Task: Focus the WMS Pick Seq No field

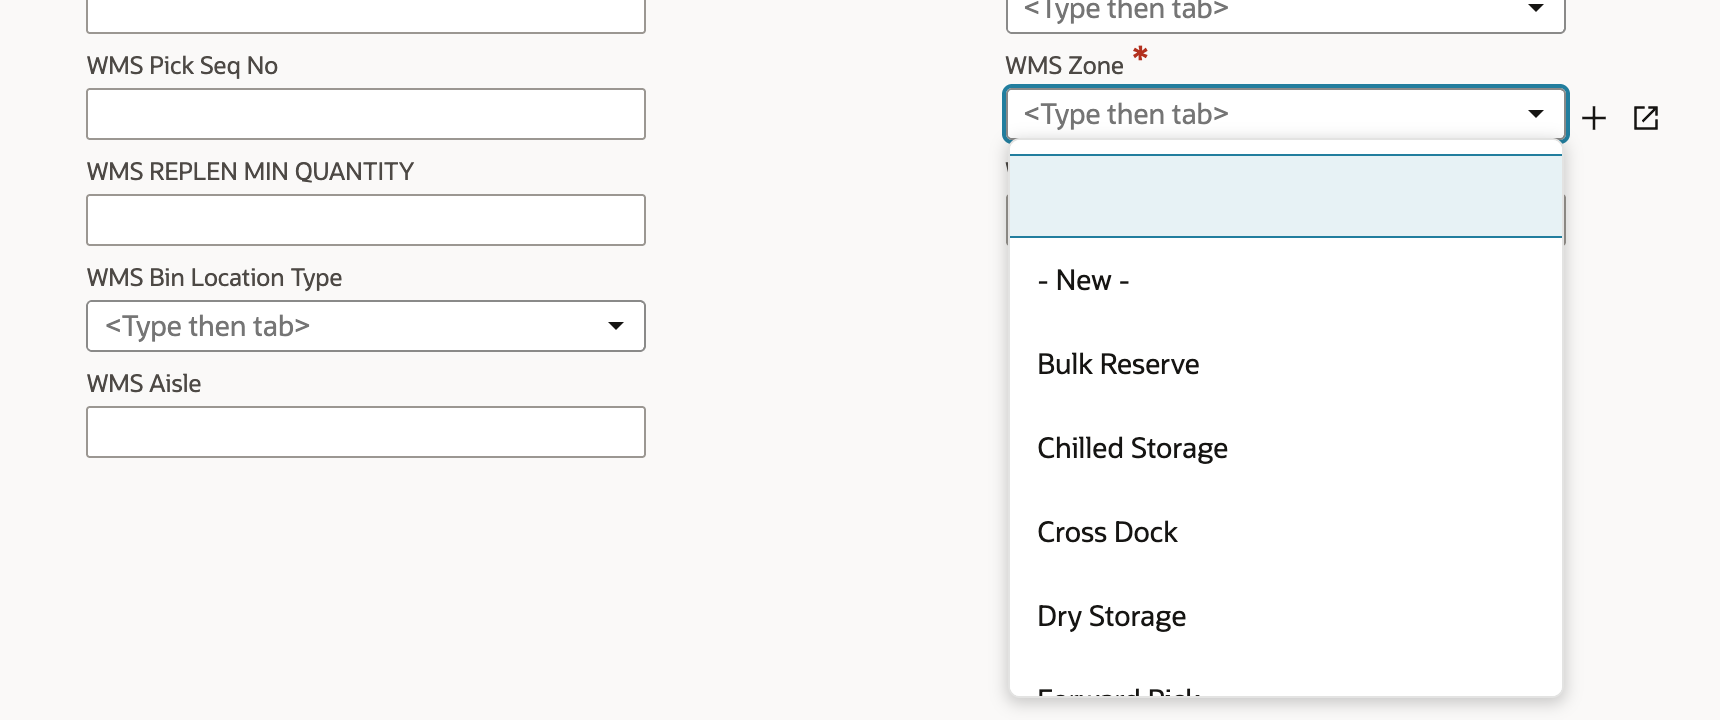Action: pyautogui.click(x=366, y=114)
